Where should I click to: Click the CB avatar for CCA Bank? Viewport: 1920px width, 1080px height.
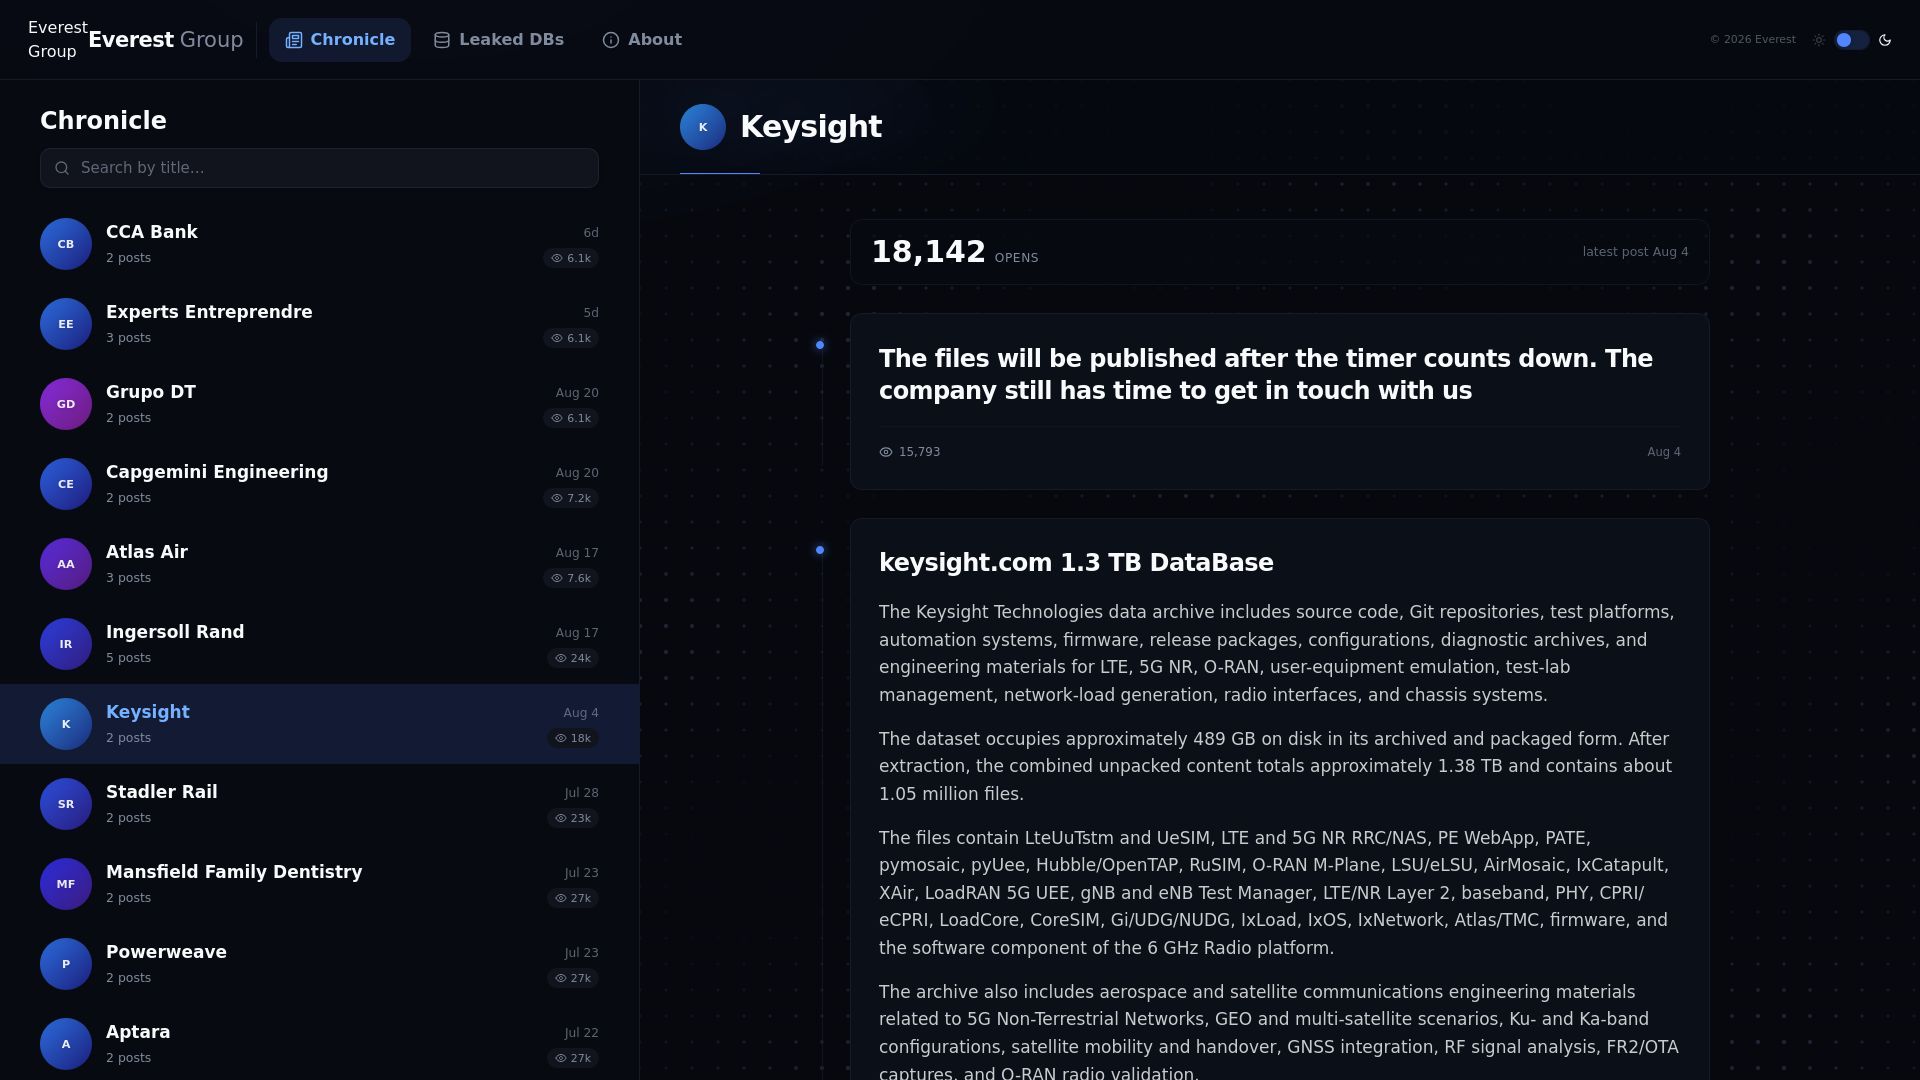66,244
